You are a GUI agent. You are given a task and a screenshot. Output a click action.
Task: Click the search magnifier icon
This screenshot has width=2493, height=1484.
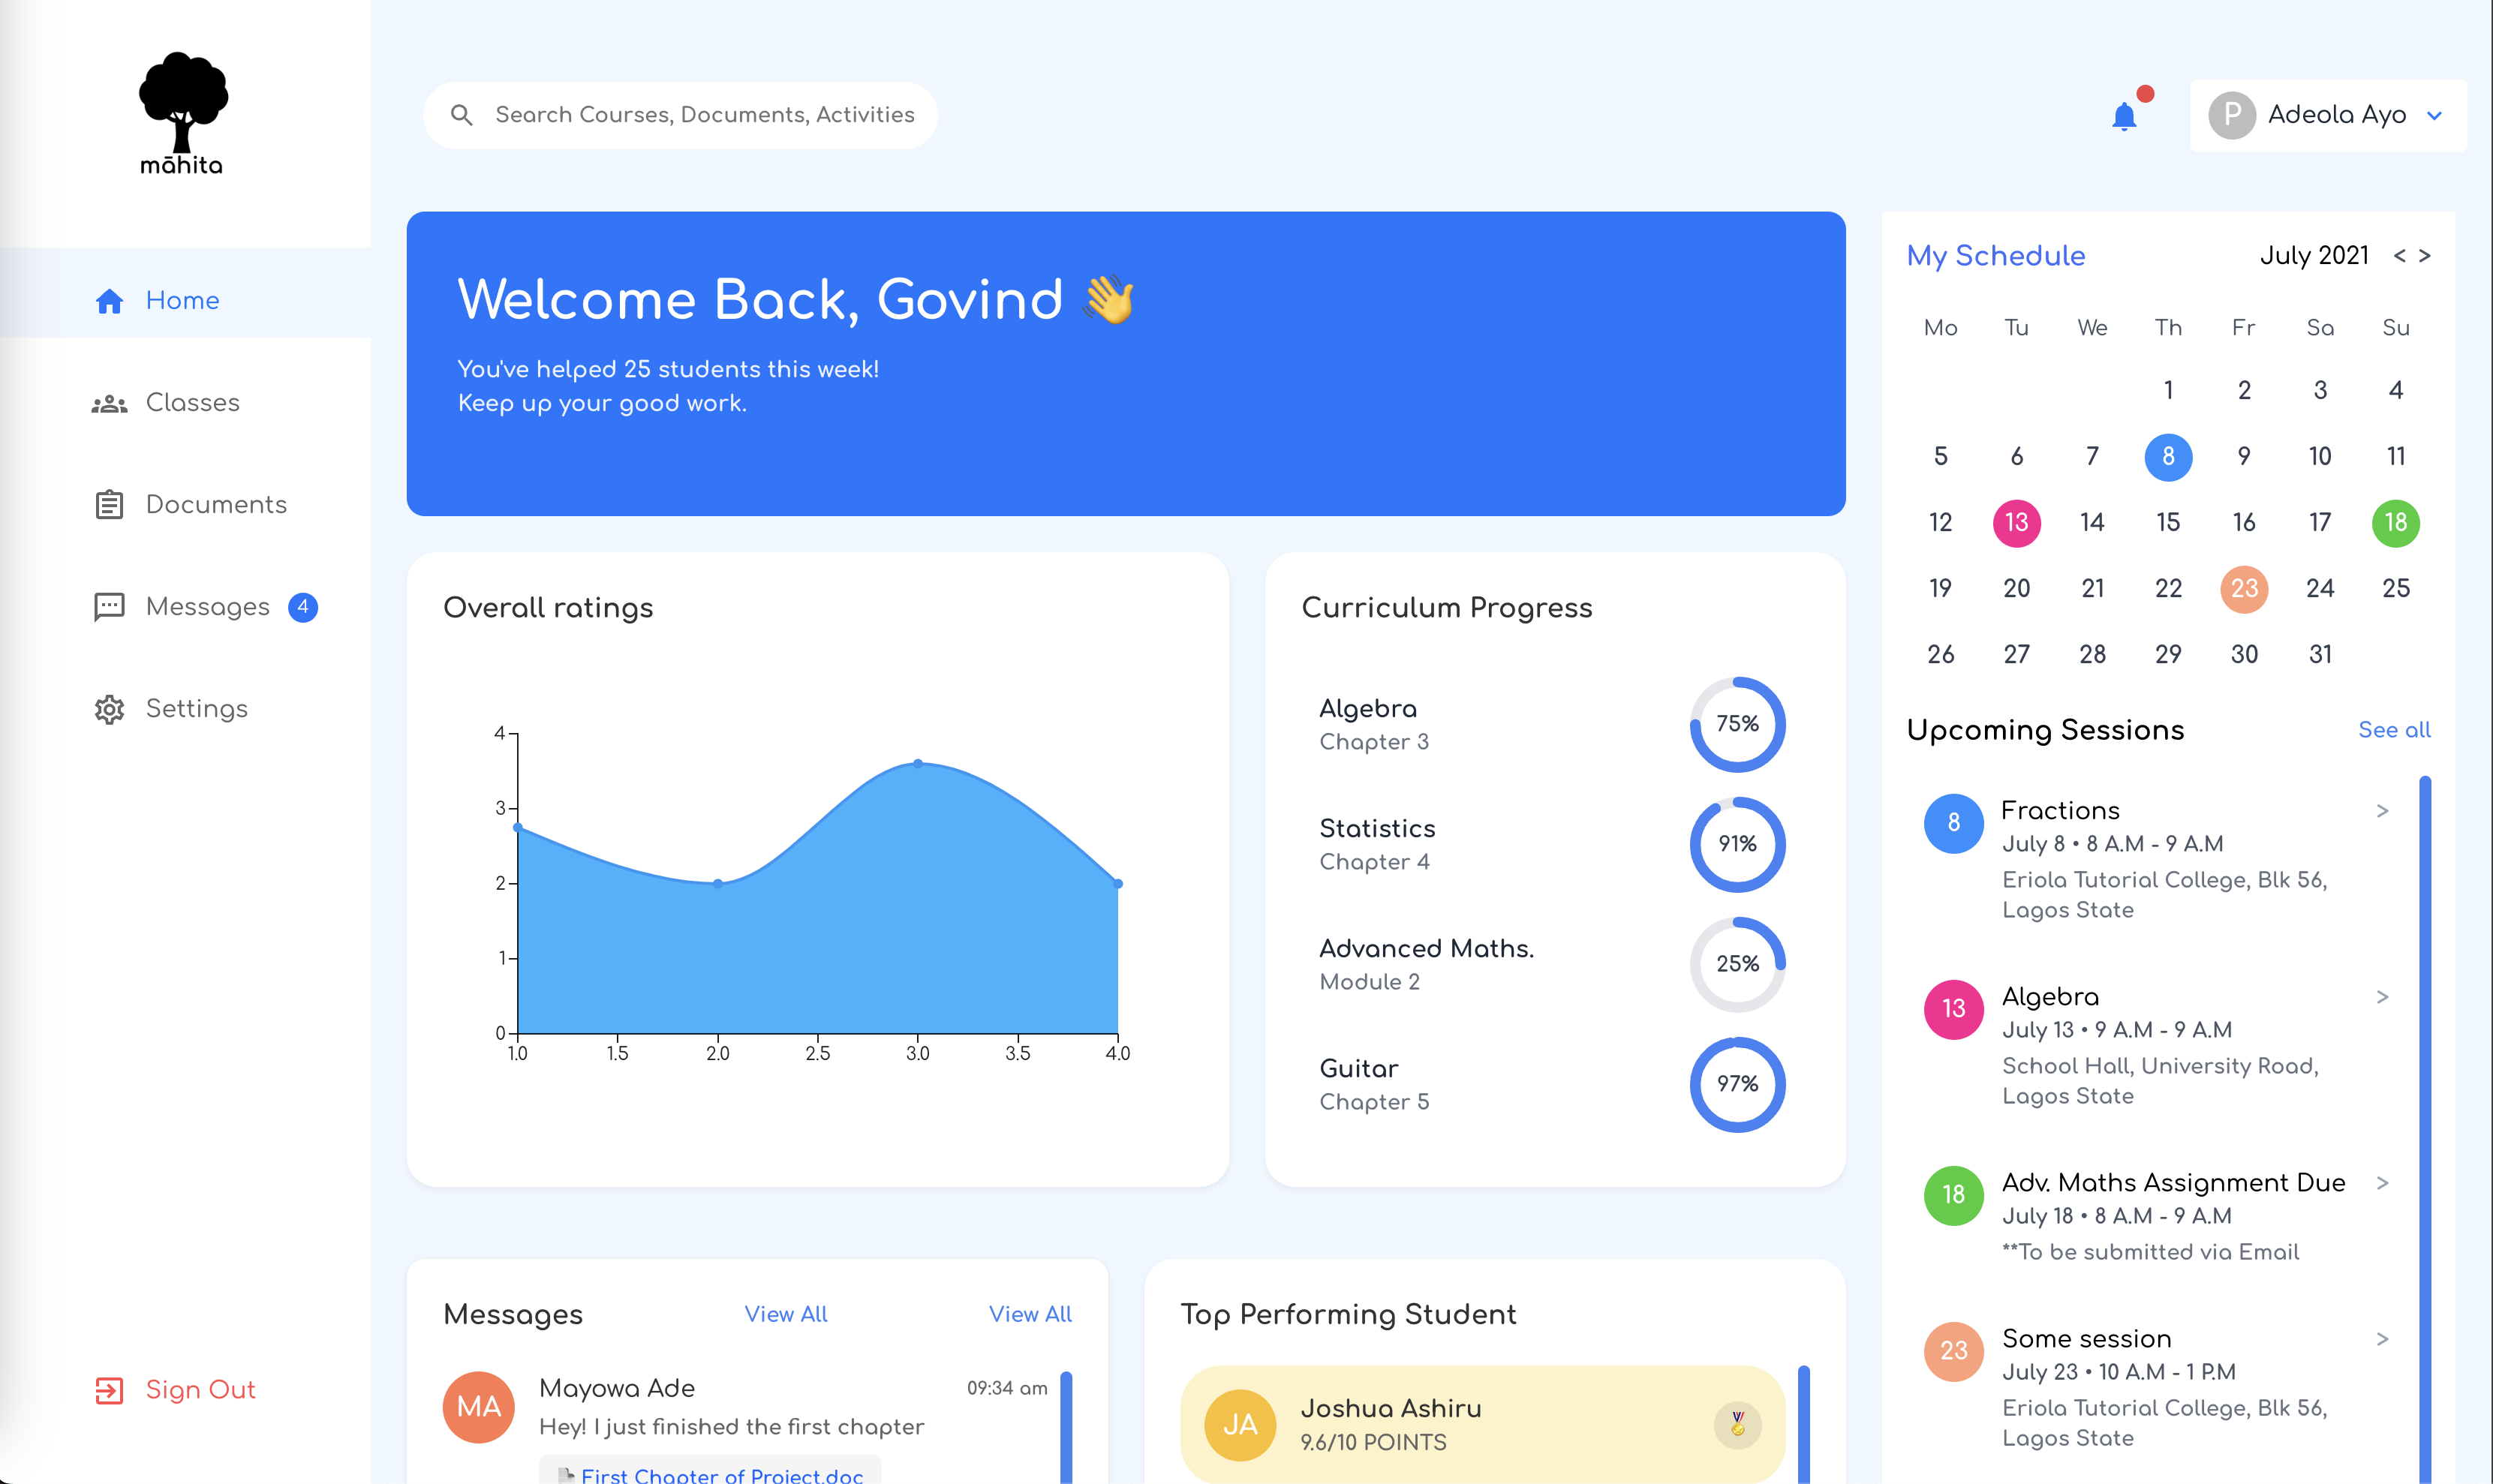pyautogui.click(x=461, y=115)
